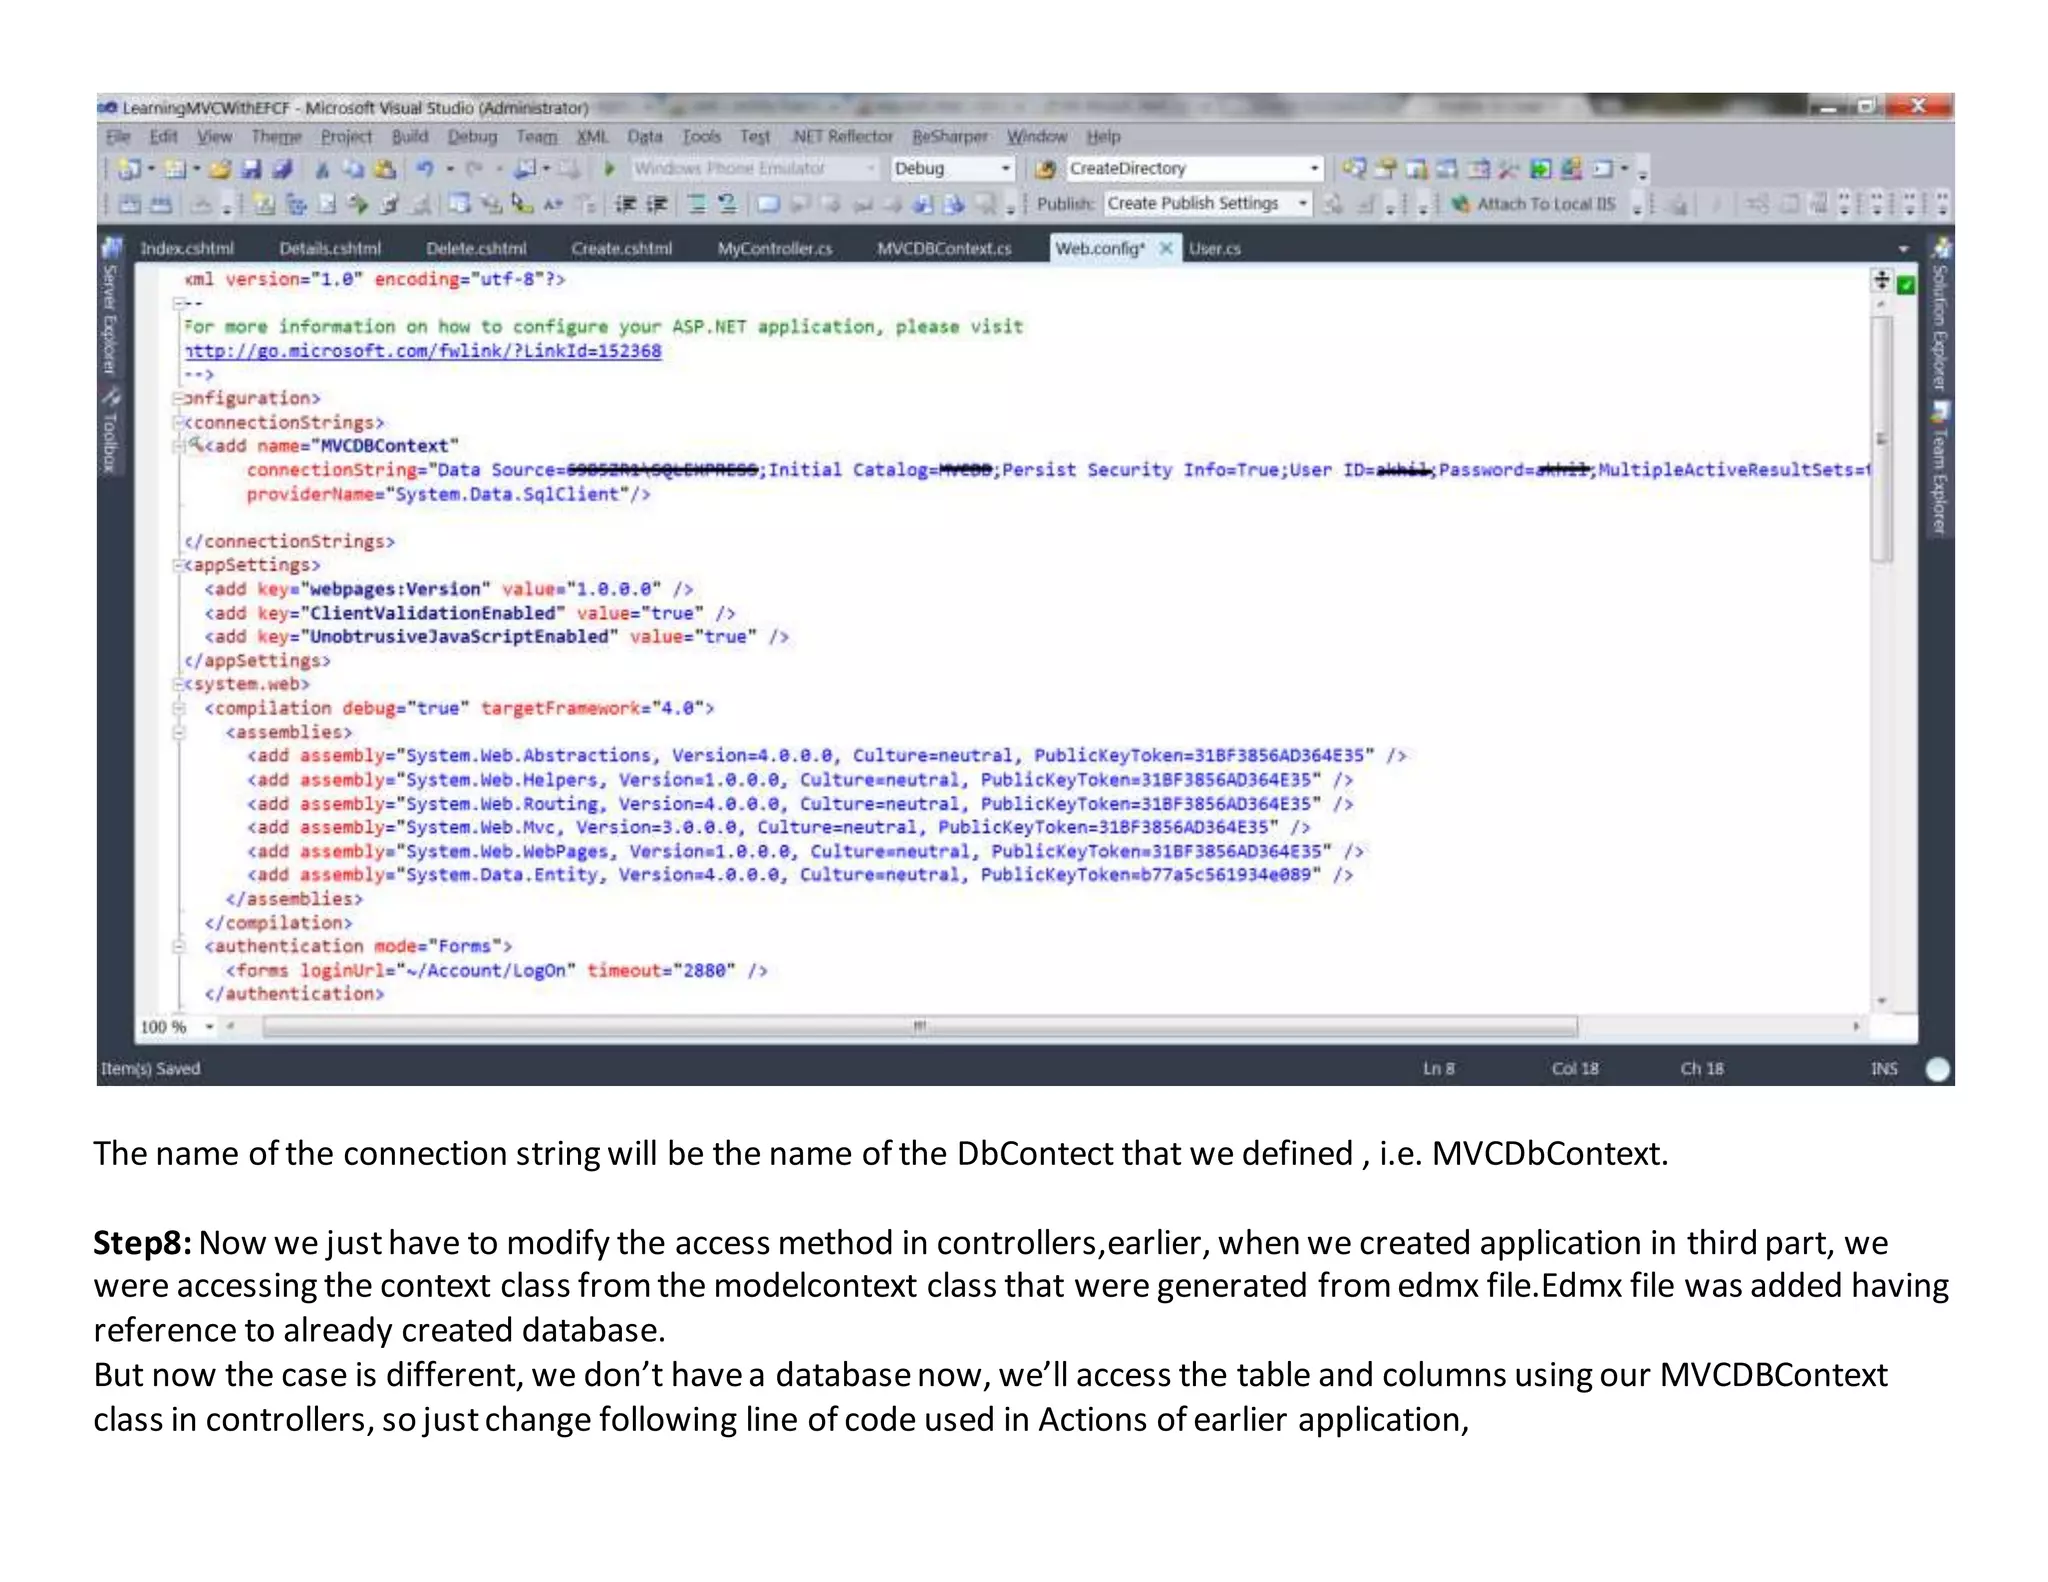The width and height of the screenshot is (2048, 1582).
Task: Open the ReSharper menu
Action: pyautogui.click(x=949, y=137)
